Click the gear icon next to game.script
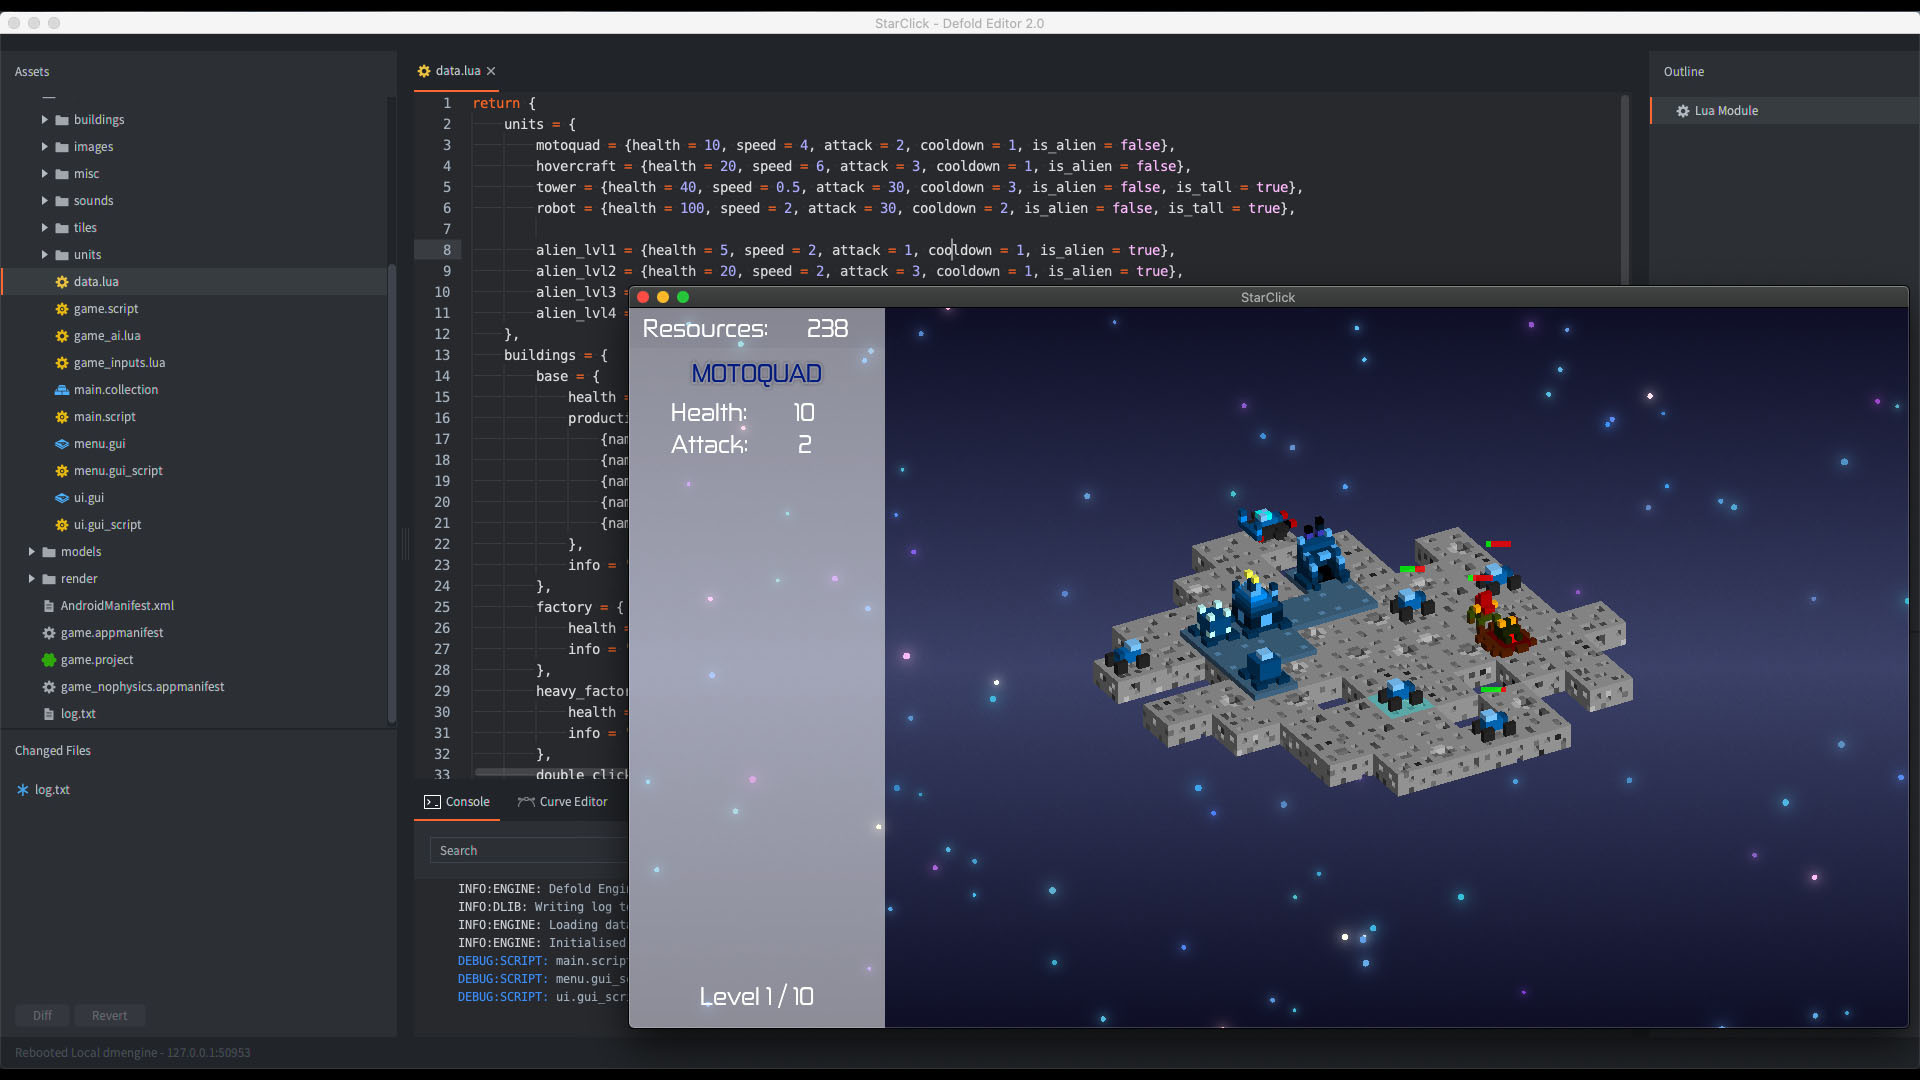The height and width of the screenshot is (1080, 1920). coord(61,309)
